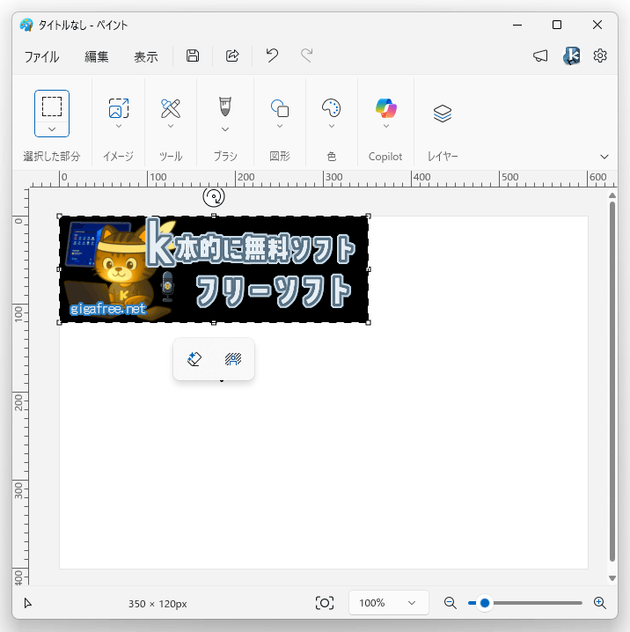
Task: Open the settings gear
Action: [x=600, y=56]
